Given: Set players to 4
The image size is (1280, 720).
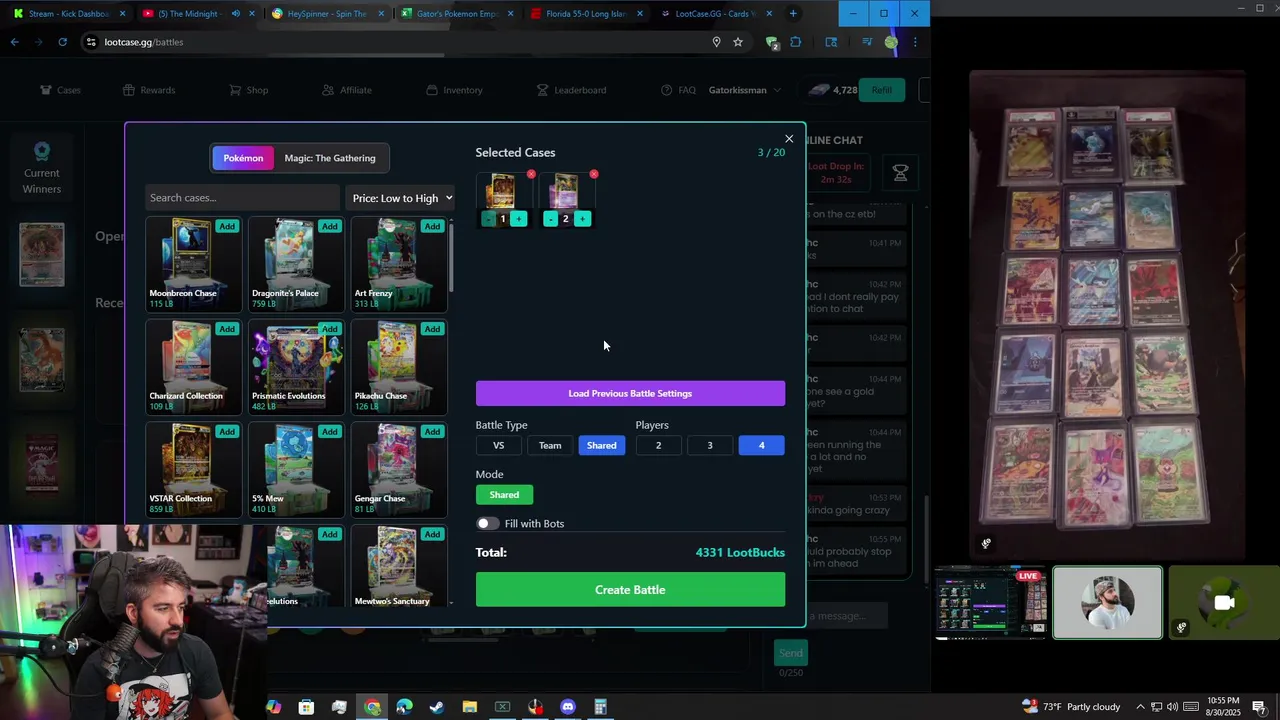Looking at the screenshot, I should tap(762, 446).
